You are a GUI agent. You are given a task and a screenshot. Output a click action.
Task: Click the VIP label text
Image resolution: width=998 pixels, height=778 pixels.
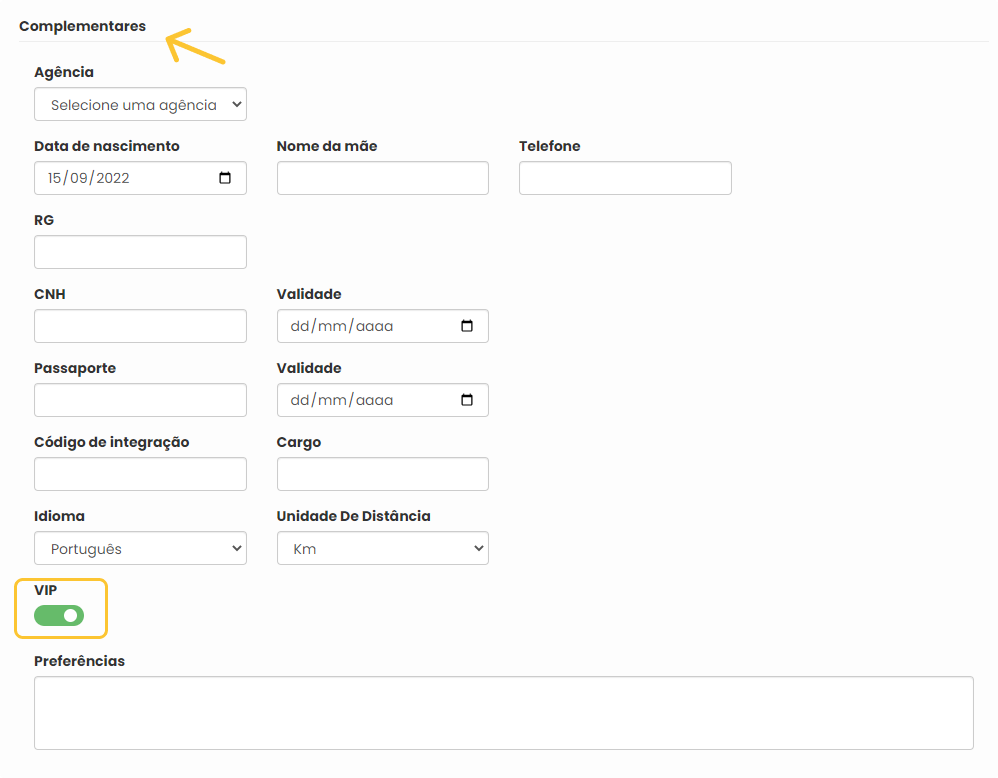click(46, 590)
